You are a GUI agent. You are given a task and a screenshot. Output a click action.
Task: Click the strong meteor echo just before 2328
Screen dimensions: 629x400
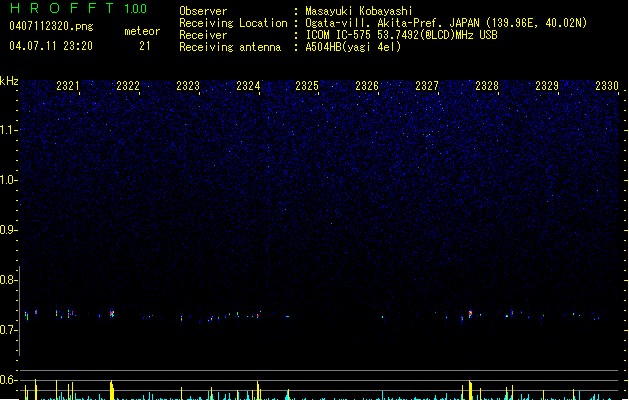[470, 314]
